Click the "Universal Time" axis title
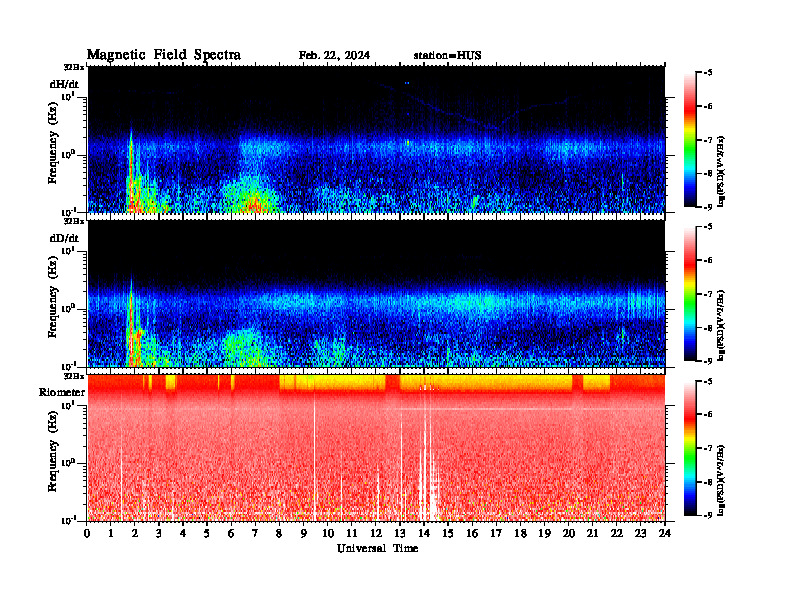 coord(377,548)
